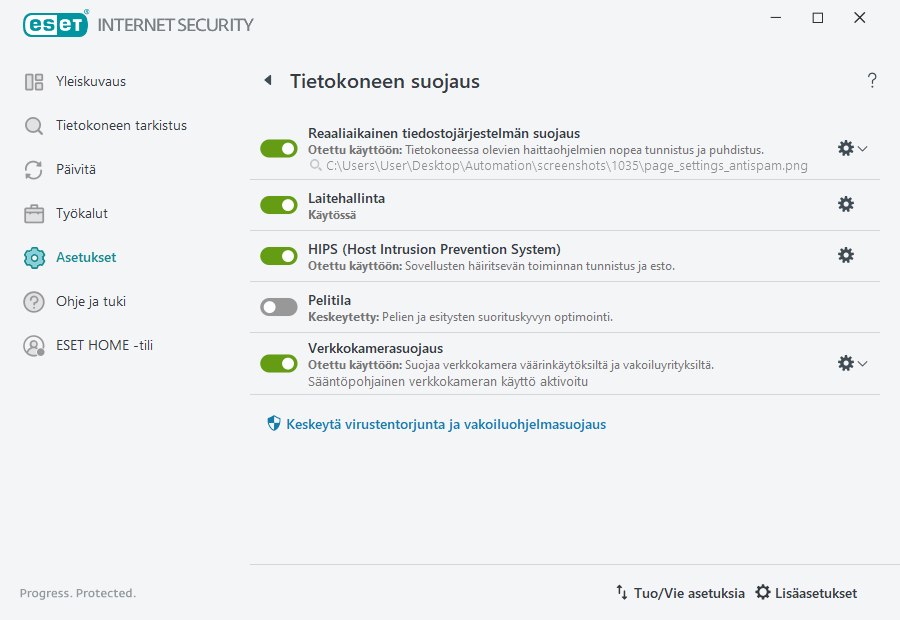Open Työkalut via the toolbox icon
Image resolution: width=900 pixels, height=620 pixels.
pos(33,213)
